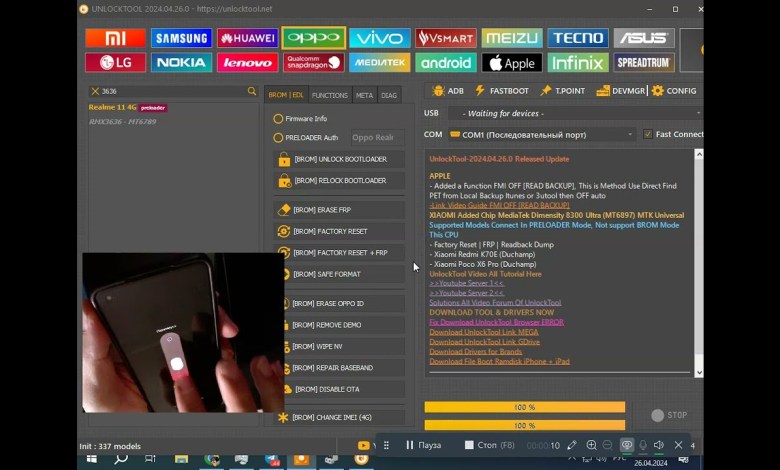Click the model search field

click(172, 91)
